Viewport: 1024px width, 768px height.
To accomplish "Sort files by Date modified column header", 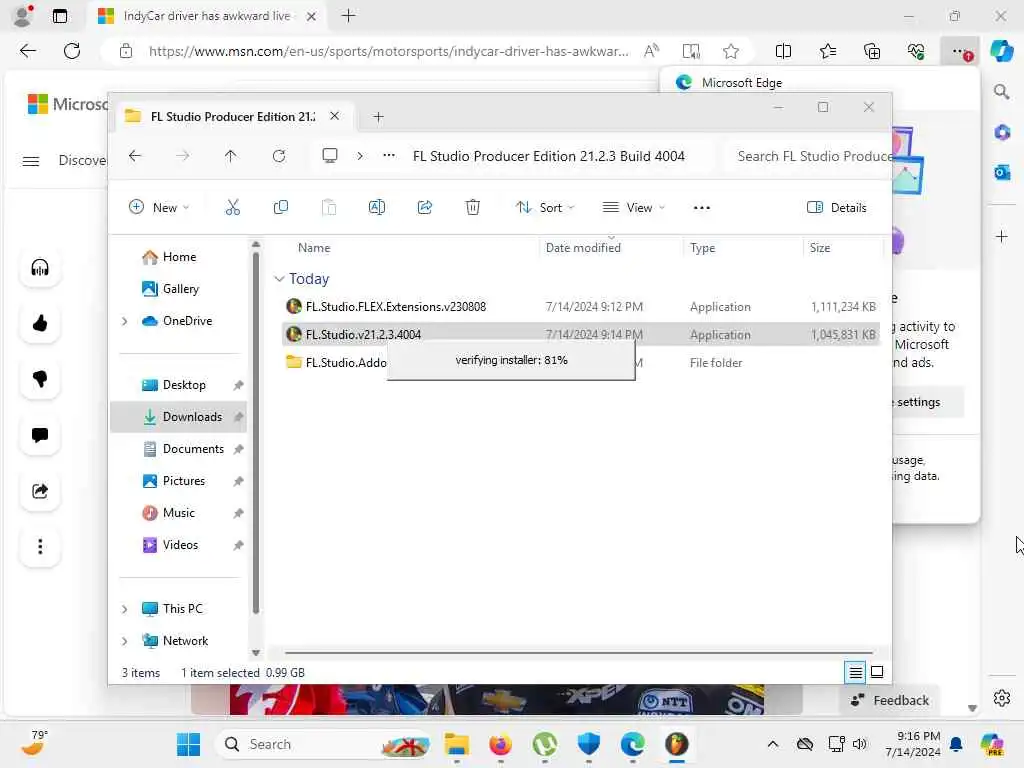I will (583, 248).
